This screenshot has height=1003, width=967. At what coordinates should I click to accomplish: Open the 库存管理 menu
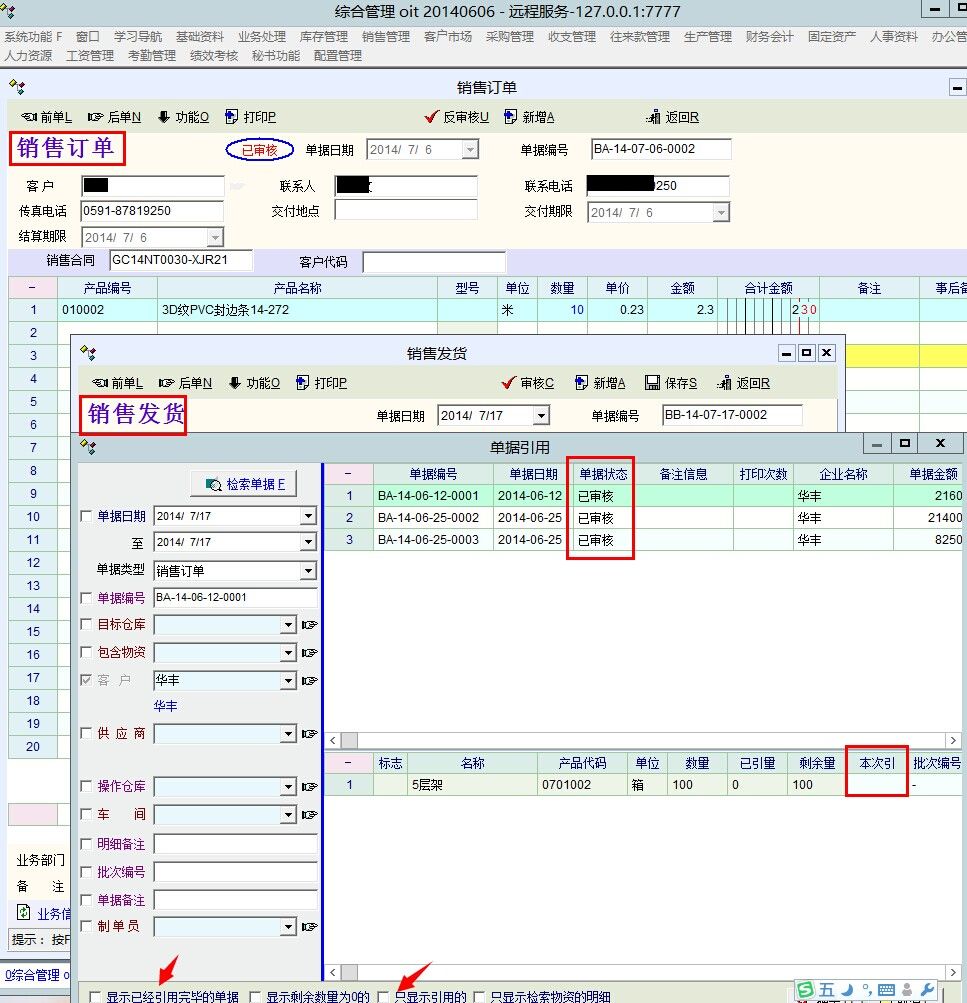(x=323, y=37)
